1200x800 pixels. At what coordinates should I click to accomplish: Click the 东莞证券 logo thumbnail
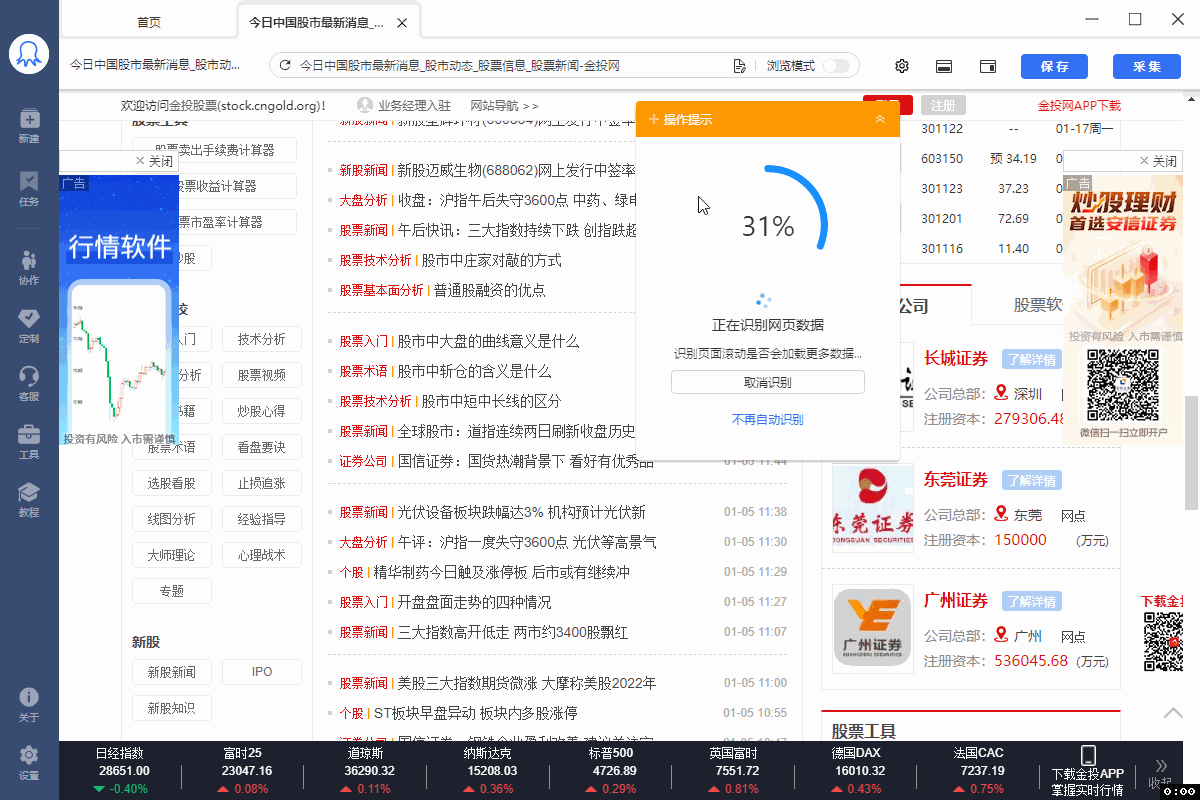[x=873, y=508]
